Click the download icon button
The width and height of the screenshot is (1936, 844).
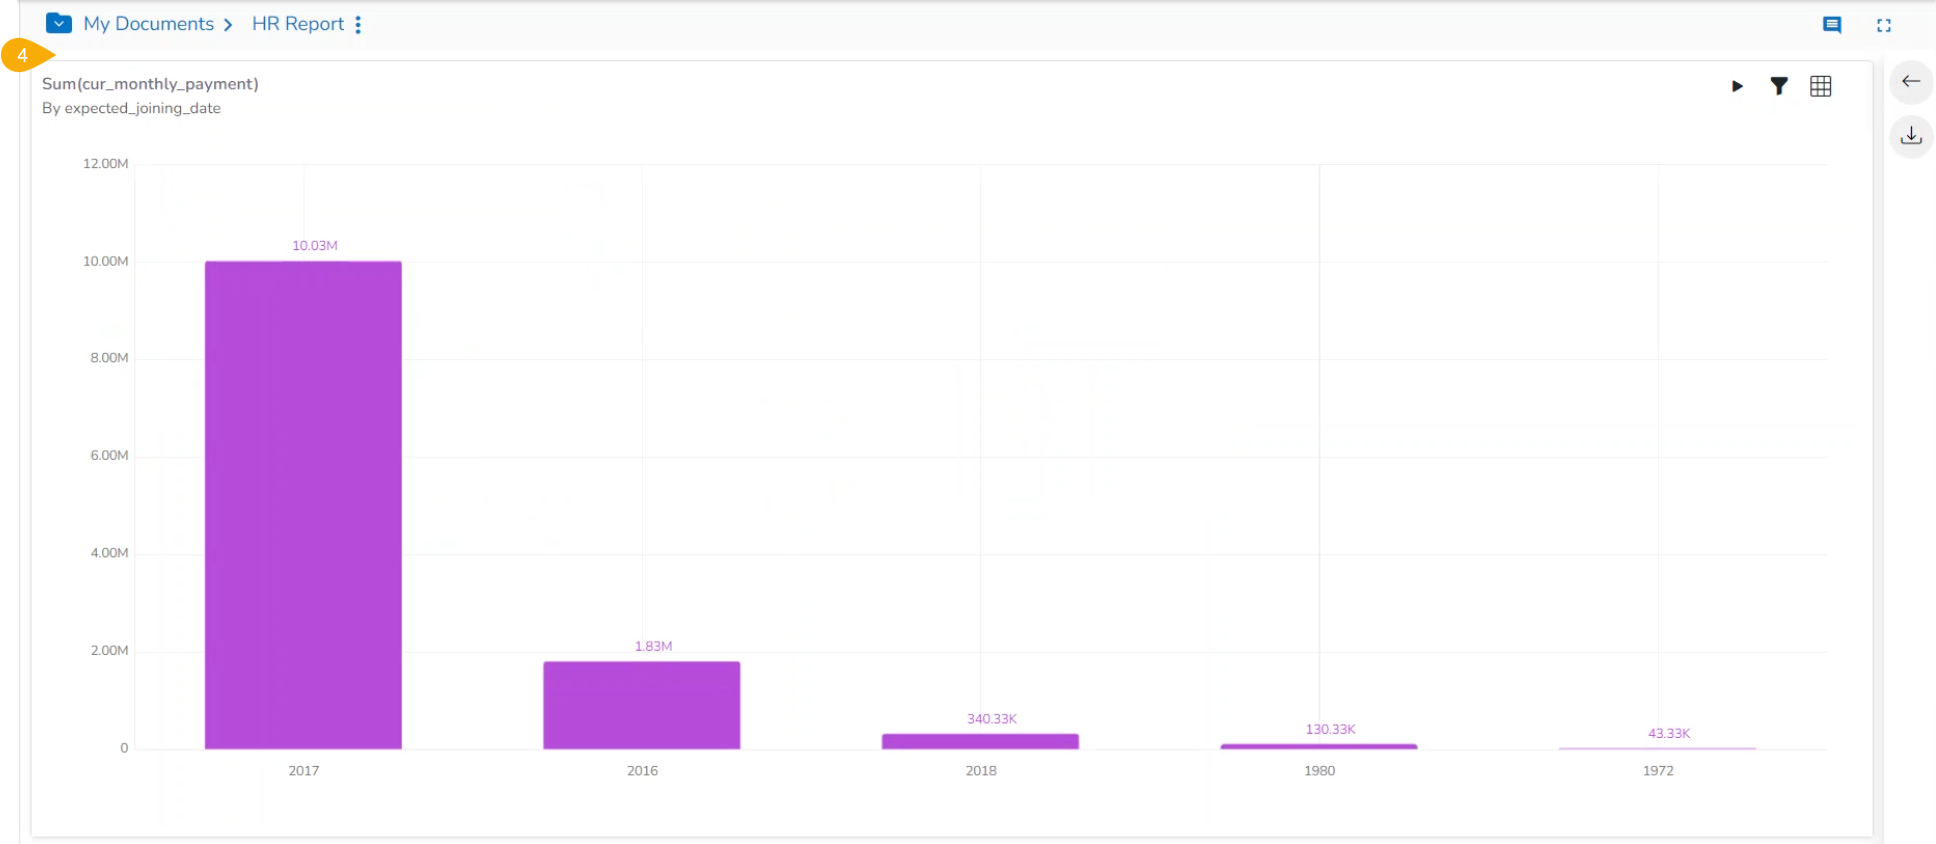click(1911, 135)
